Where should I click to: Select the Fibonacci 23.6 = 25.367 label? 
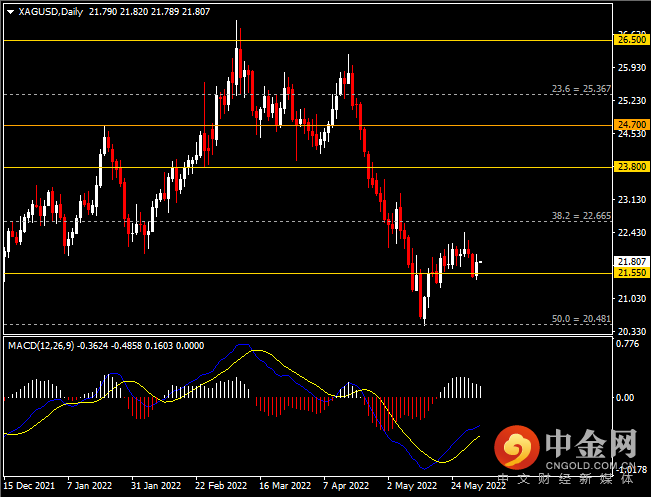581,89
